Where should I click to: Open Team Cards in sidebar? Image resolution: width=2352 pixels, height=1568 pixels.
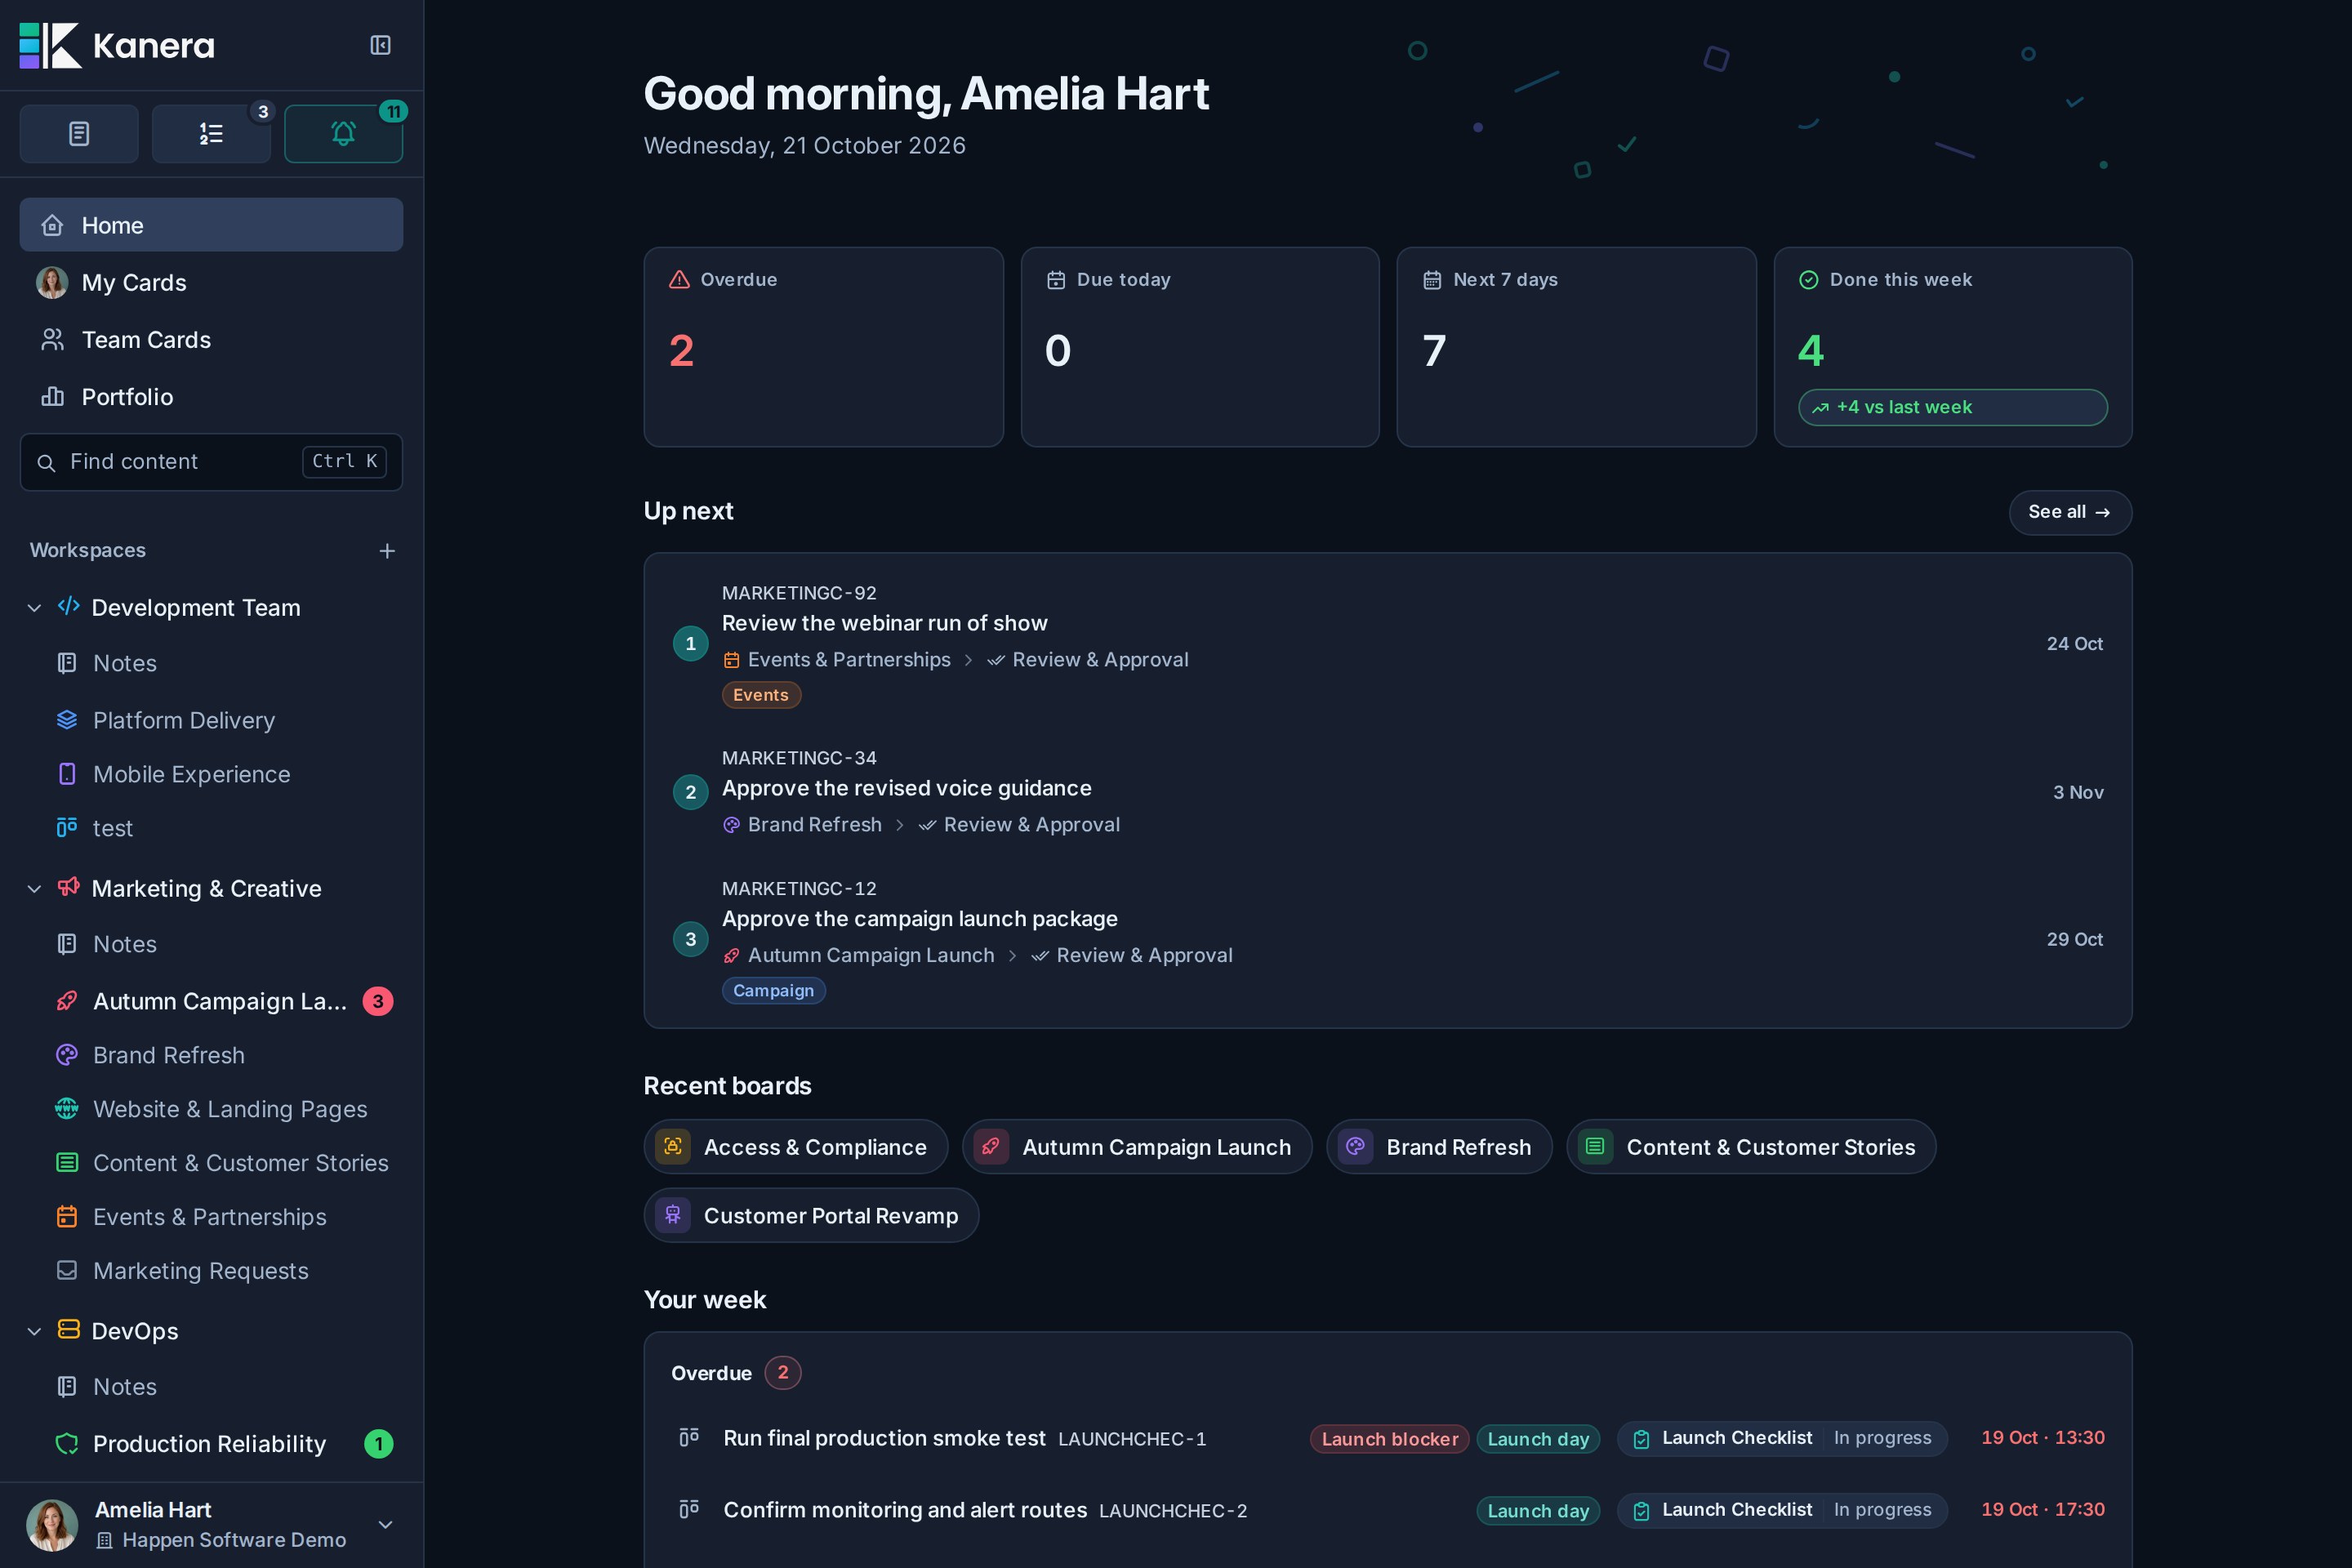pos(211,339)
